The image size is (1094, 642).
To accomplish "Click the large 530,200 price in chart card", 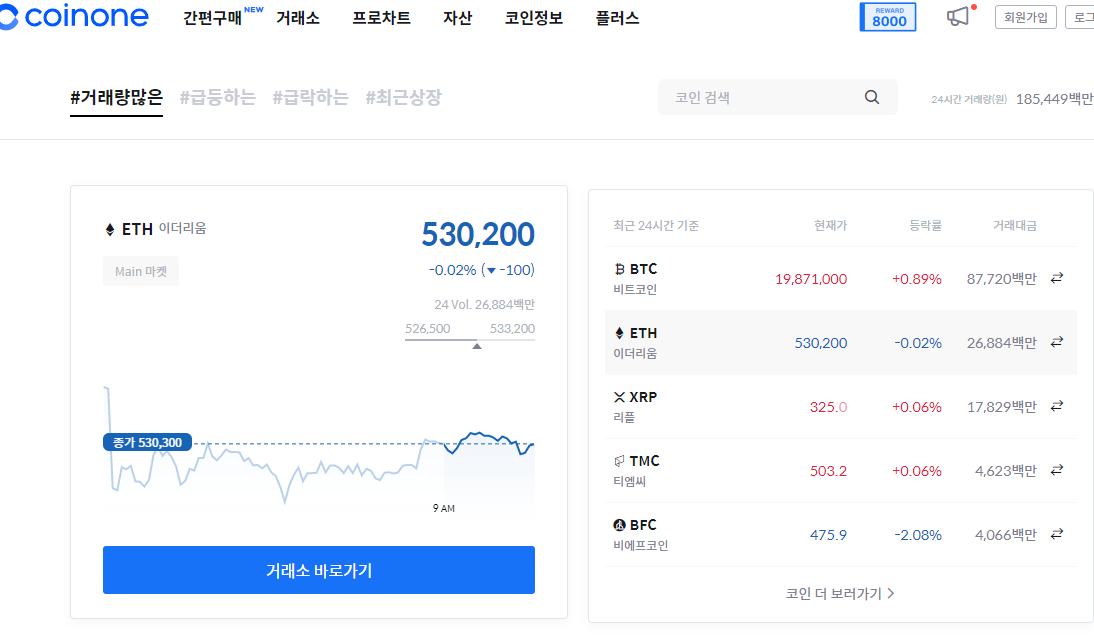I will coord(478,234).
